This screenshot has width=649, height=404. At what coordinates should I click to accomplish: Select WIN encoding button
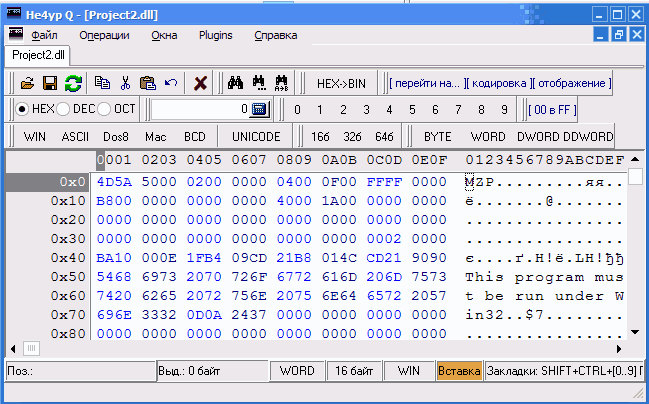[x=35, y=137]
